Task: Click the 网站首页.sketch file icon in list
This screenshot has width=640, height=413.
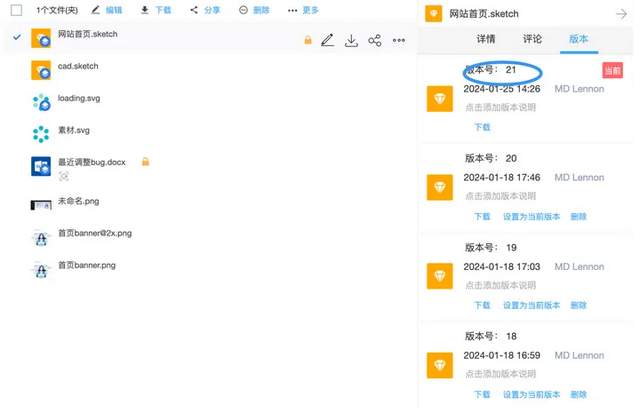Action: pyautogui.click(x=41, y=38)
